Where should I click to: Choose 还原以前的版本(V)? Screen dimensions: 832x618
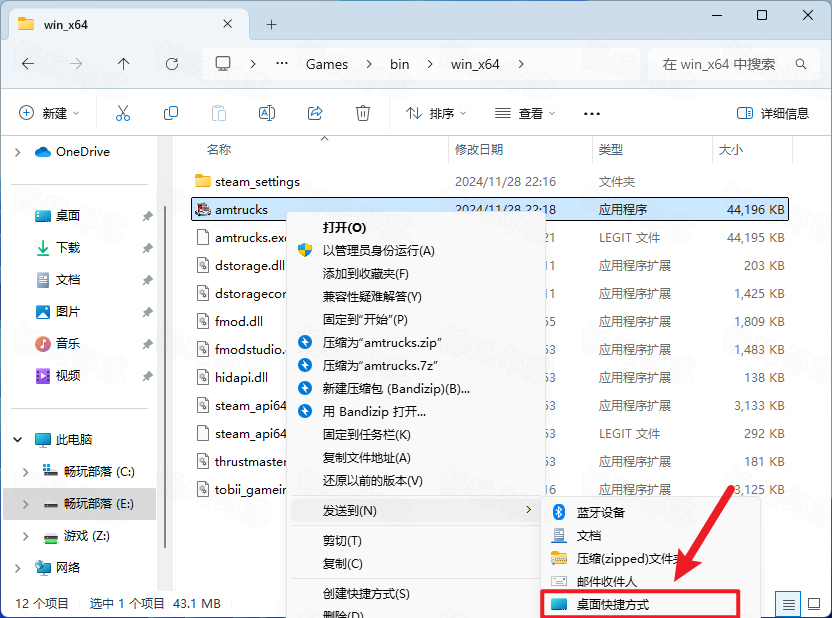click(x=416, y=481)
